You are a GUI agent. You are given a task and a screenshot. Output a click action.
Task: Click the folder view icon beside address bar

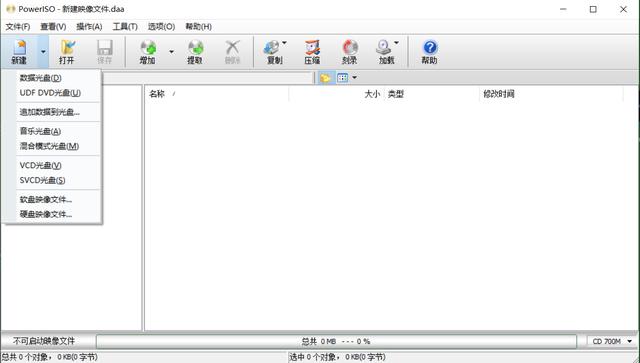click(325, 78)
